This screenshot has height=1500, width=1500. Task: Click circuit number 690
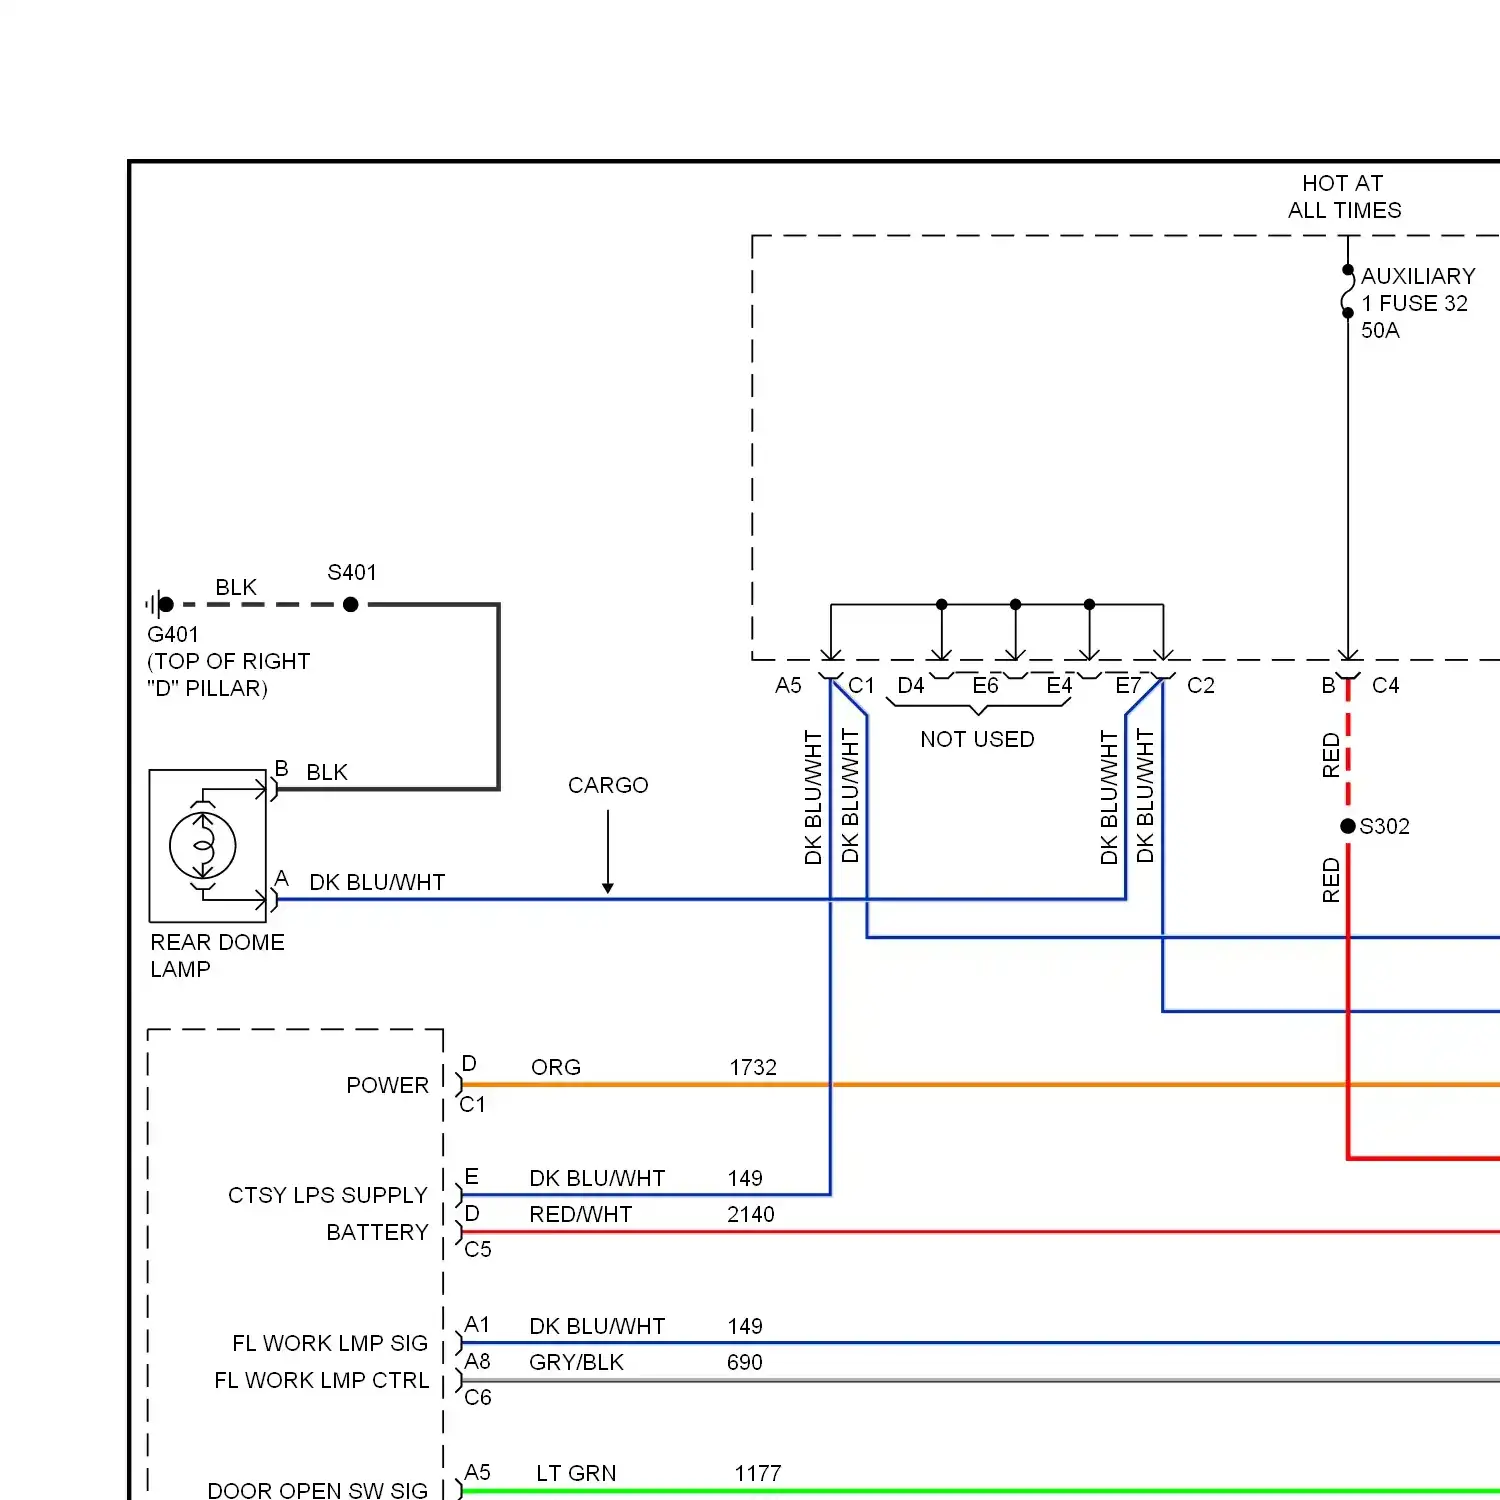pos(745,1362)
